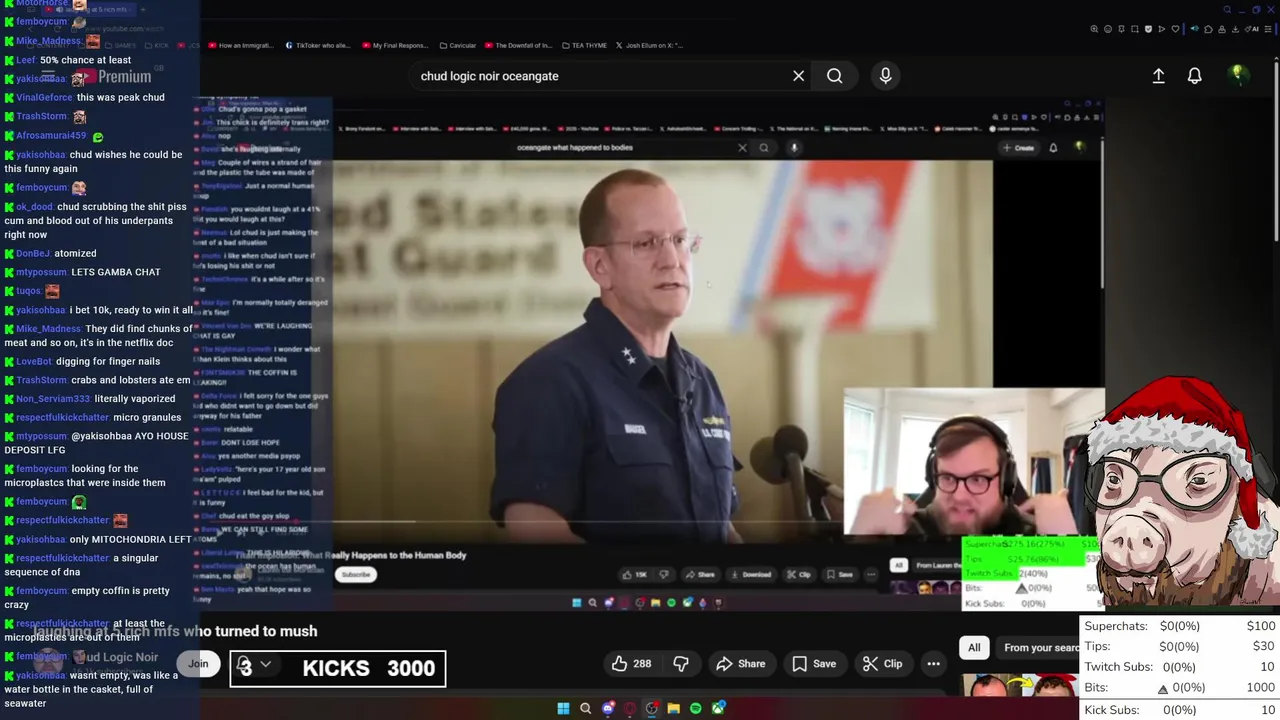Viewport: 1280px width, 720px height.
Task: Open the OBS Studio taskbar icon
Action: coord(652,709)
